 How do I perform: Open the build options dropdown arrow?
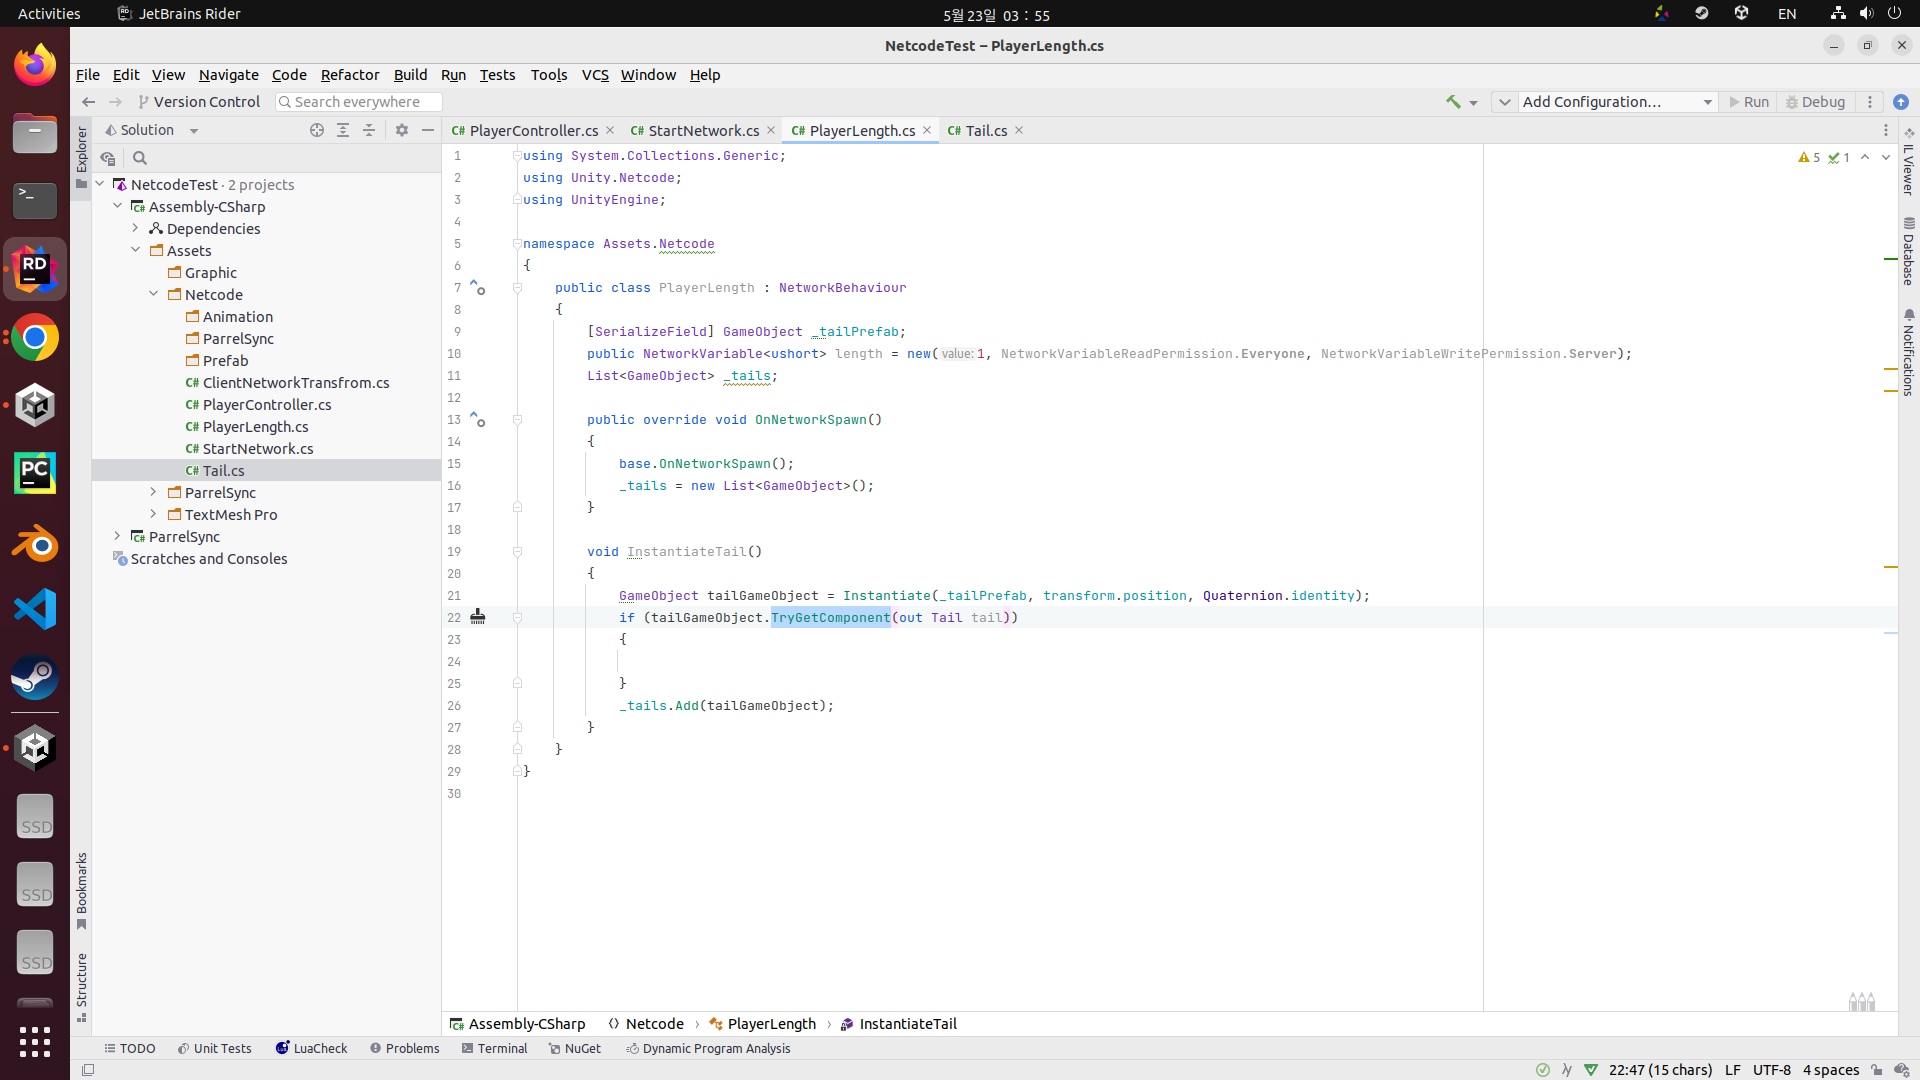[1473, 103]
